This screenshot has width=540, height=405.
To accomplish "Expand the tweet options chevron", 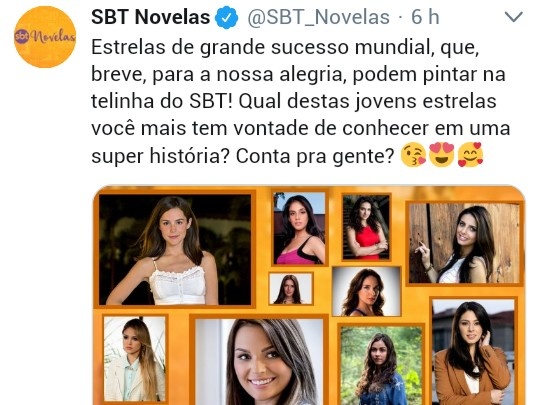I will pos(513,17).
